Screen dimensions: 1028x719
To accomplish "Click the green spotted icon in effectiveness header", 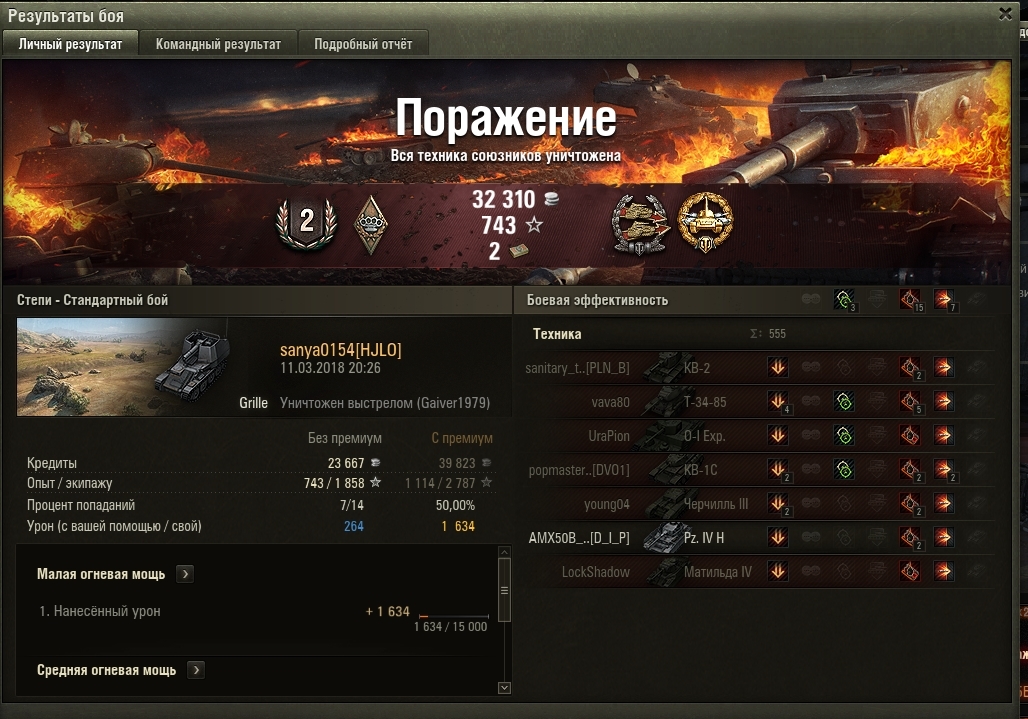I will coord(844,300).
